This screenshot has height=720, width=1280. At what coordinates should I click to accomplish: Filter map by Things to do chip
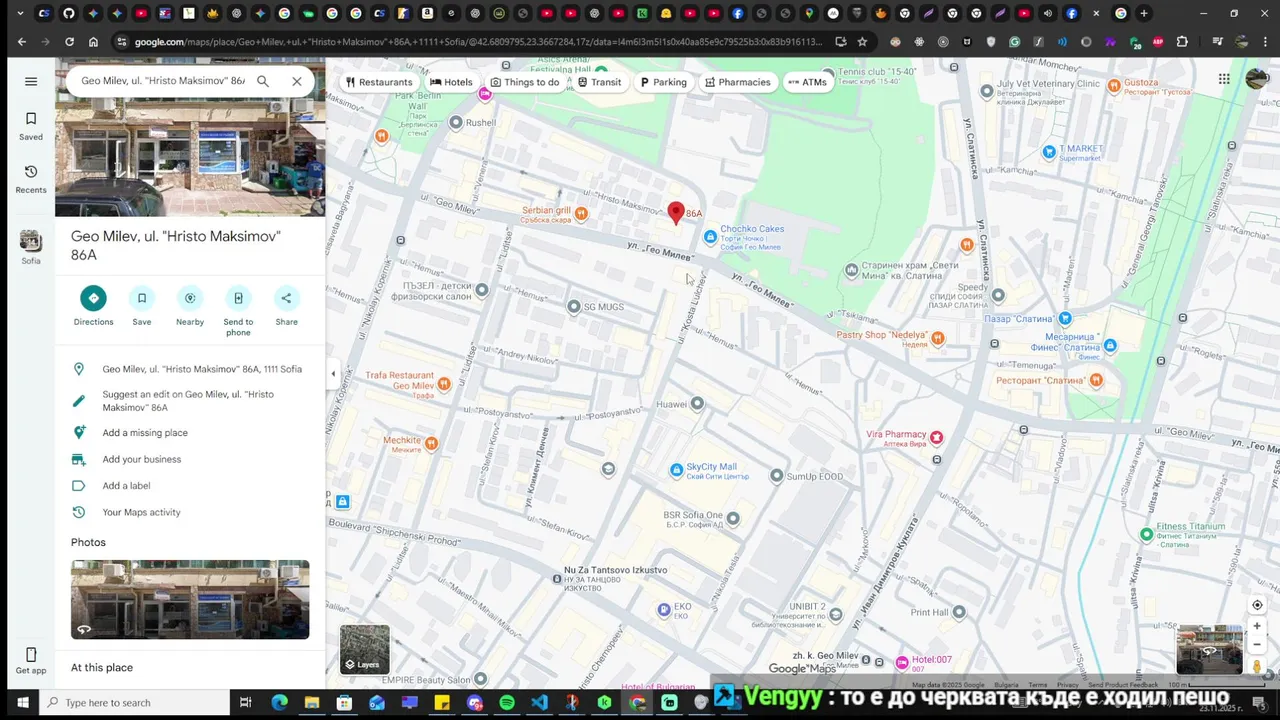pos(525,82)
